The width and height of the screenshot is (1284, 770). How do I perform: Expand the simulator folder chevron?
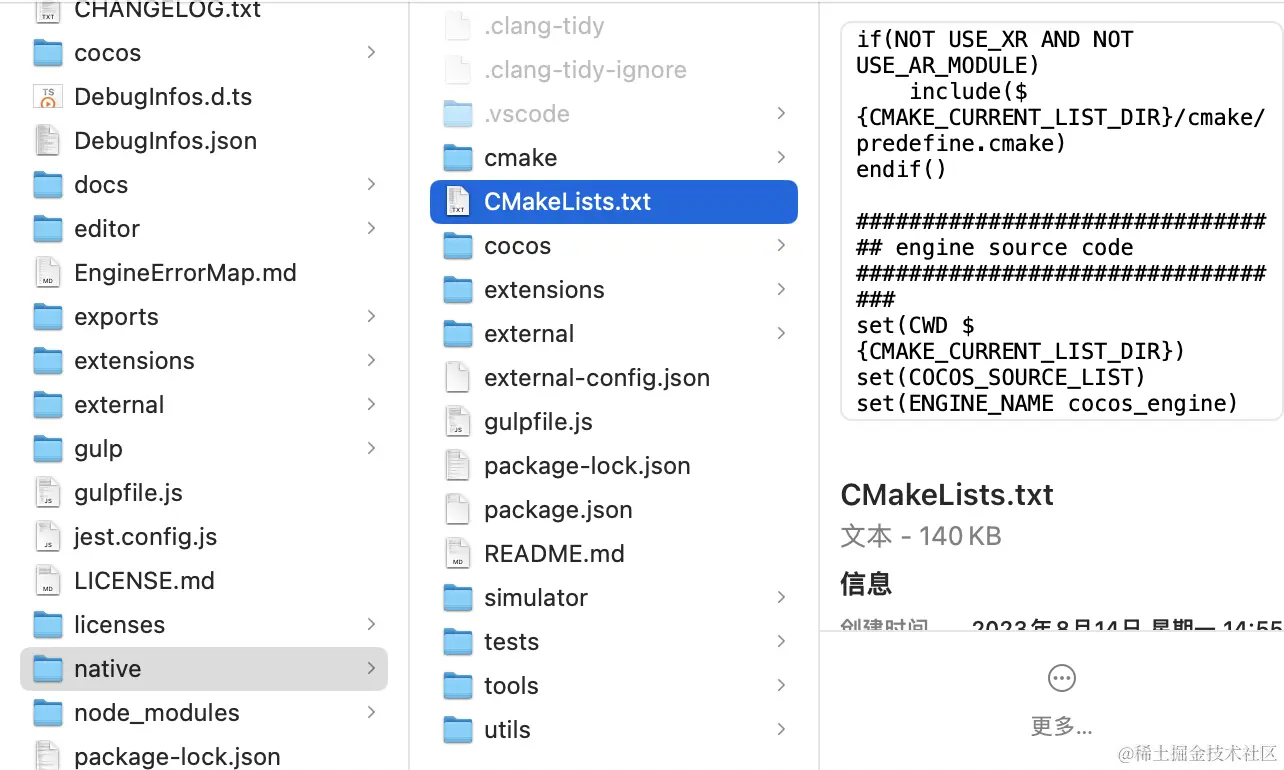click(781, 597)
